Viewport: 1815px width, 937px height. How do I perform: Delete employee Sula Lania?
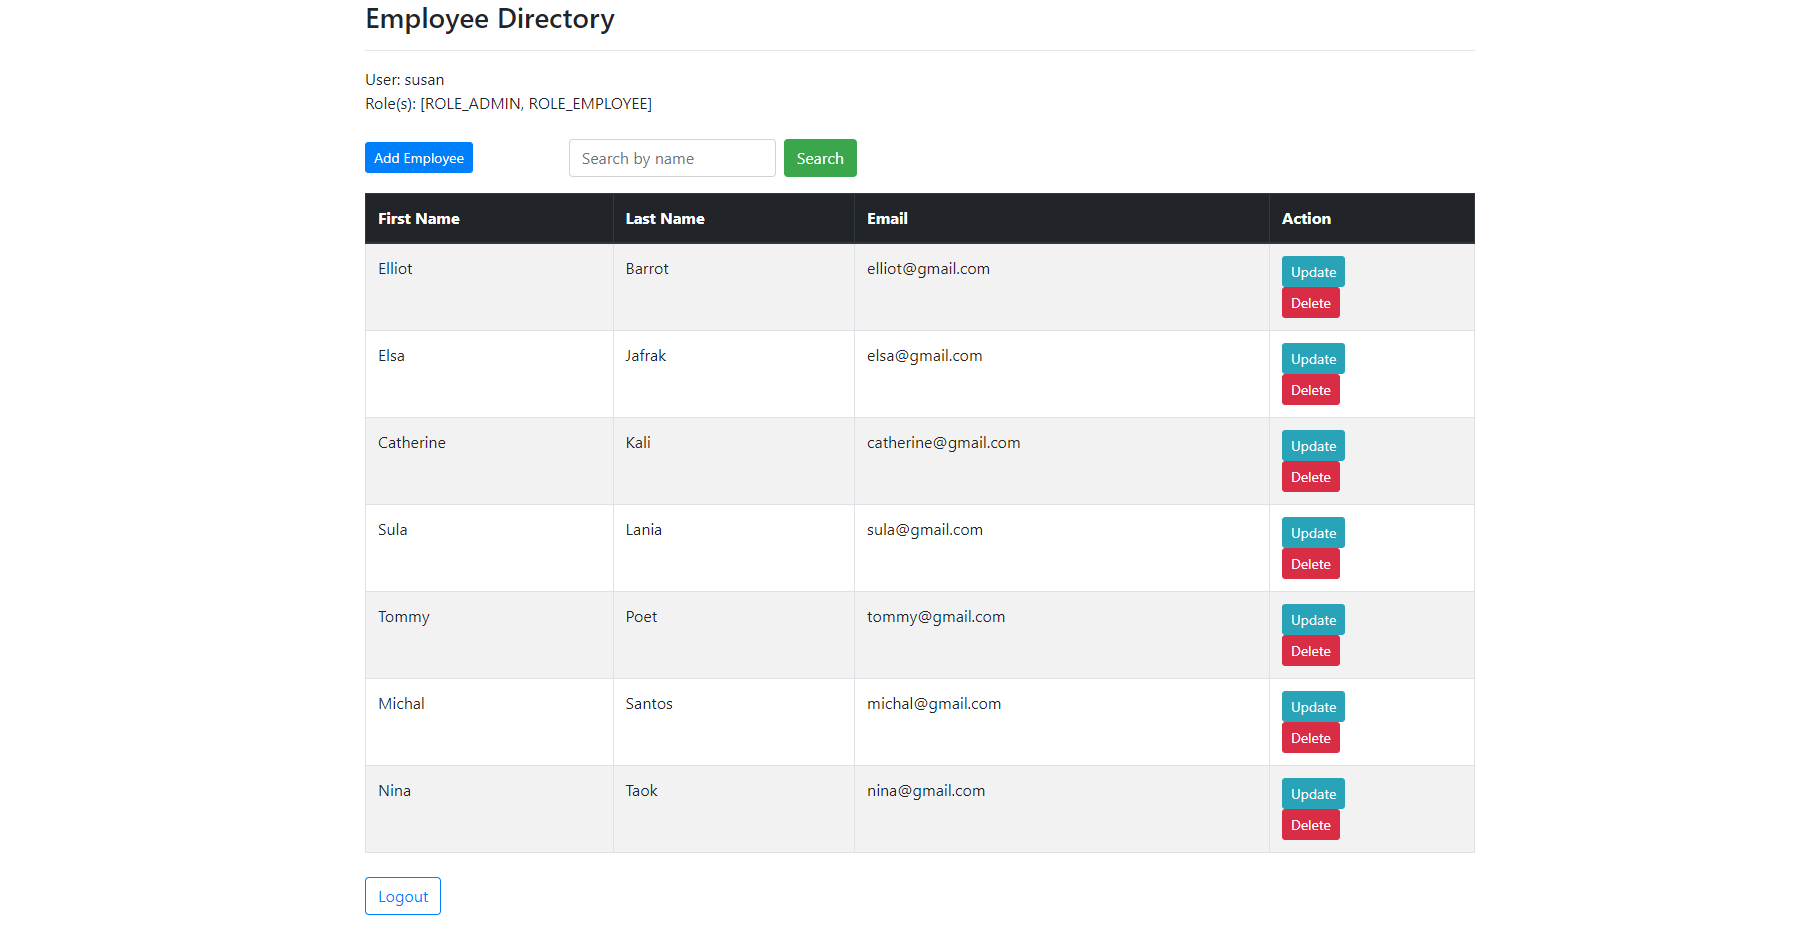point(1310,563)
